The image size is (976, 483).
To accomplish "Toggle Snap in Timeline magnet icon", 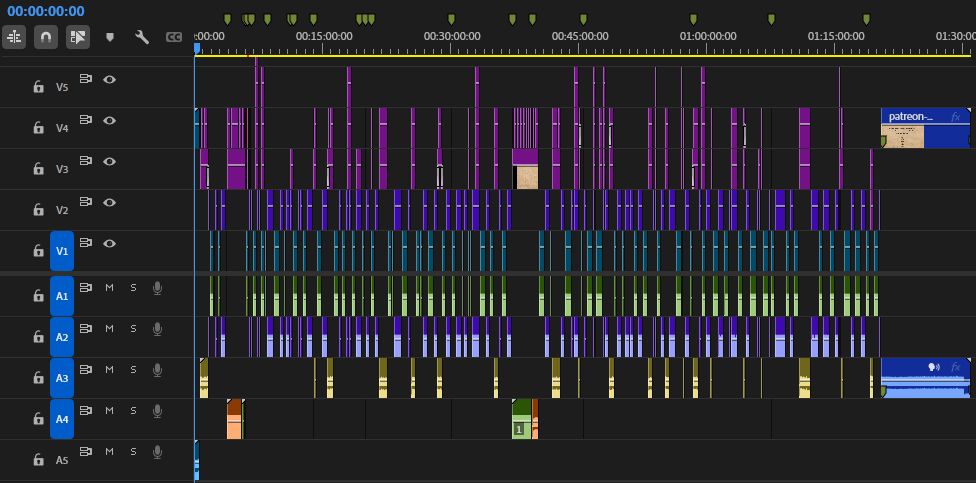I will point(45,37).
